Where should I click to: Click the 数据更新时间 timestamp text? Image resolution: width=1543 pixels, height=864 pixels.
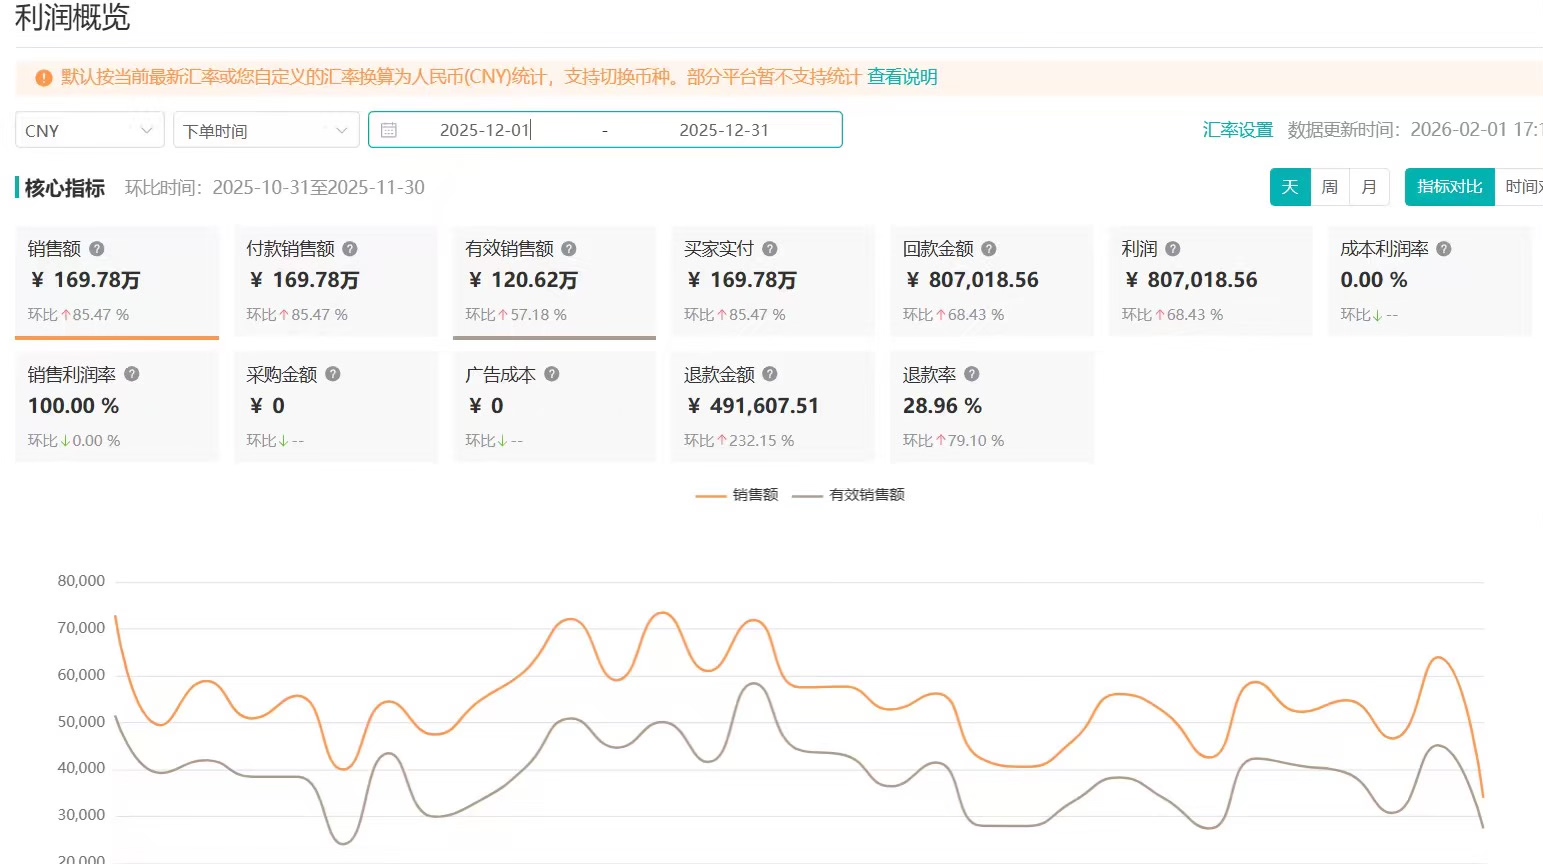pos(1415,130)
